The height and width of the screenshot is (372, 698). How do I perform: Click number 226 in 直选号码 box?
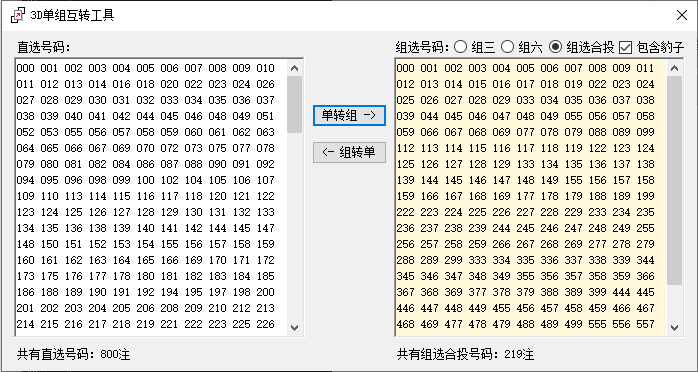265,324
